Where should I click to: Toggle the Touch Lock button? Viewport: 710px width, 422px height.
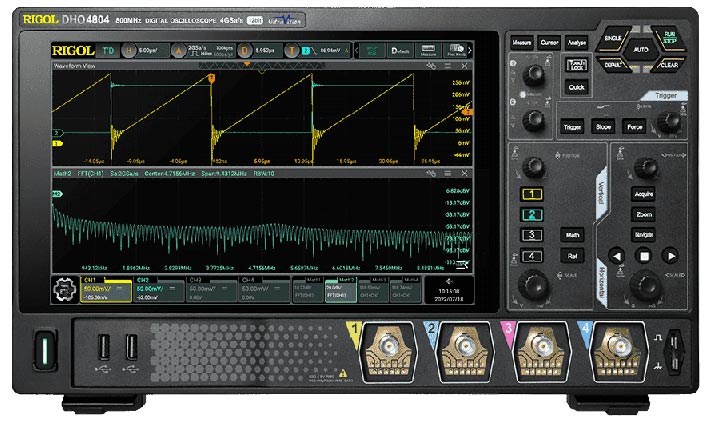pyautogui.click(x=576, y=66)
